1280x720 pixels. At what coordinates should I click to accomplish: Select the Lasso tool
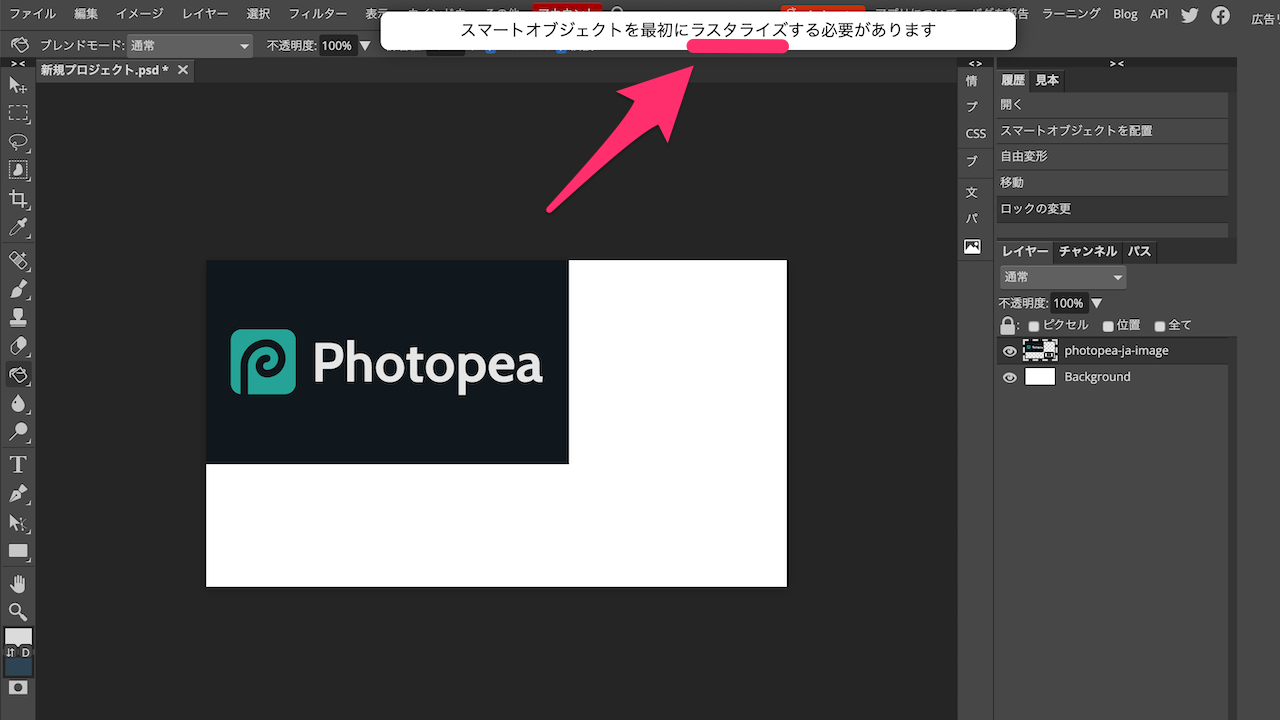[x=18, y=141]
